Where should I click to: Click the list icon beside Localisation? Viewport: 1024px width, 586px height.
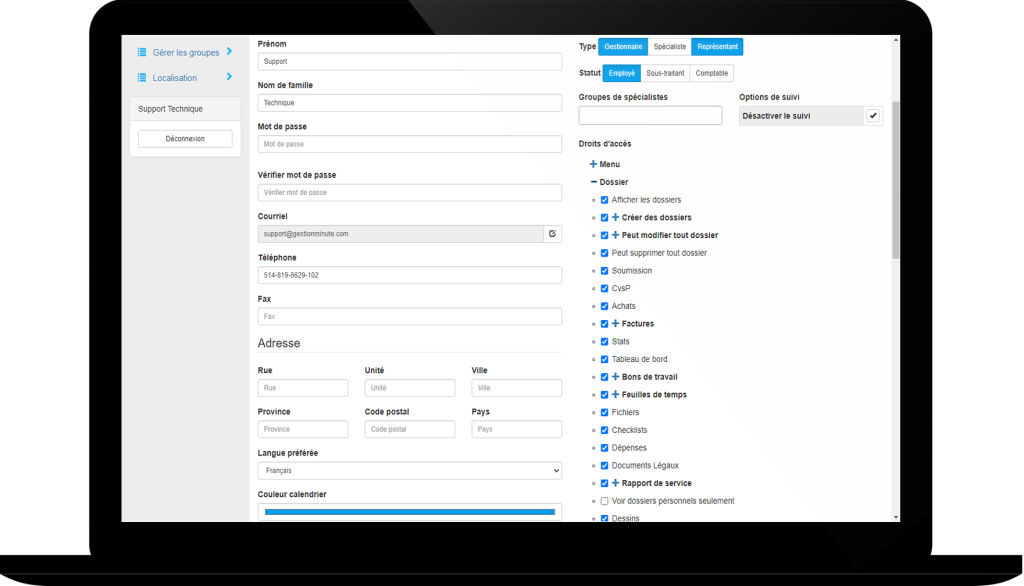[142, 78]
